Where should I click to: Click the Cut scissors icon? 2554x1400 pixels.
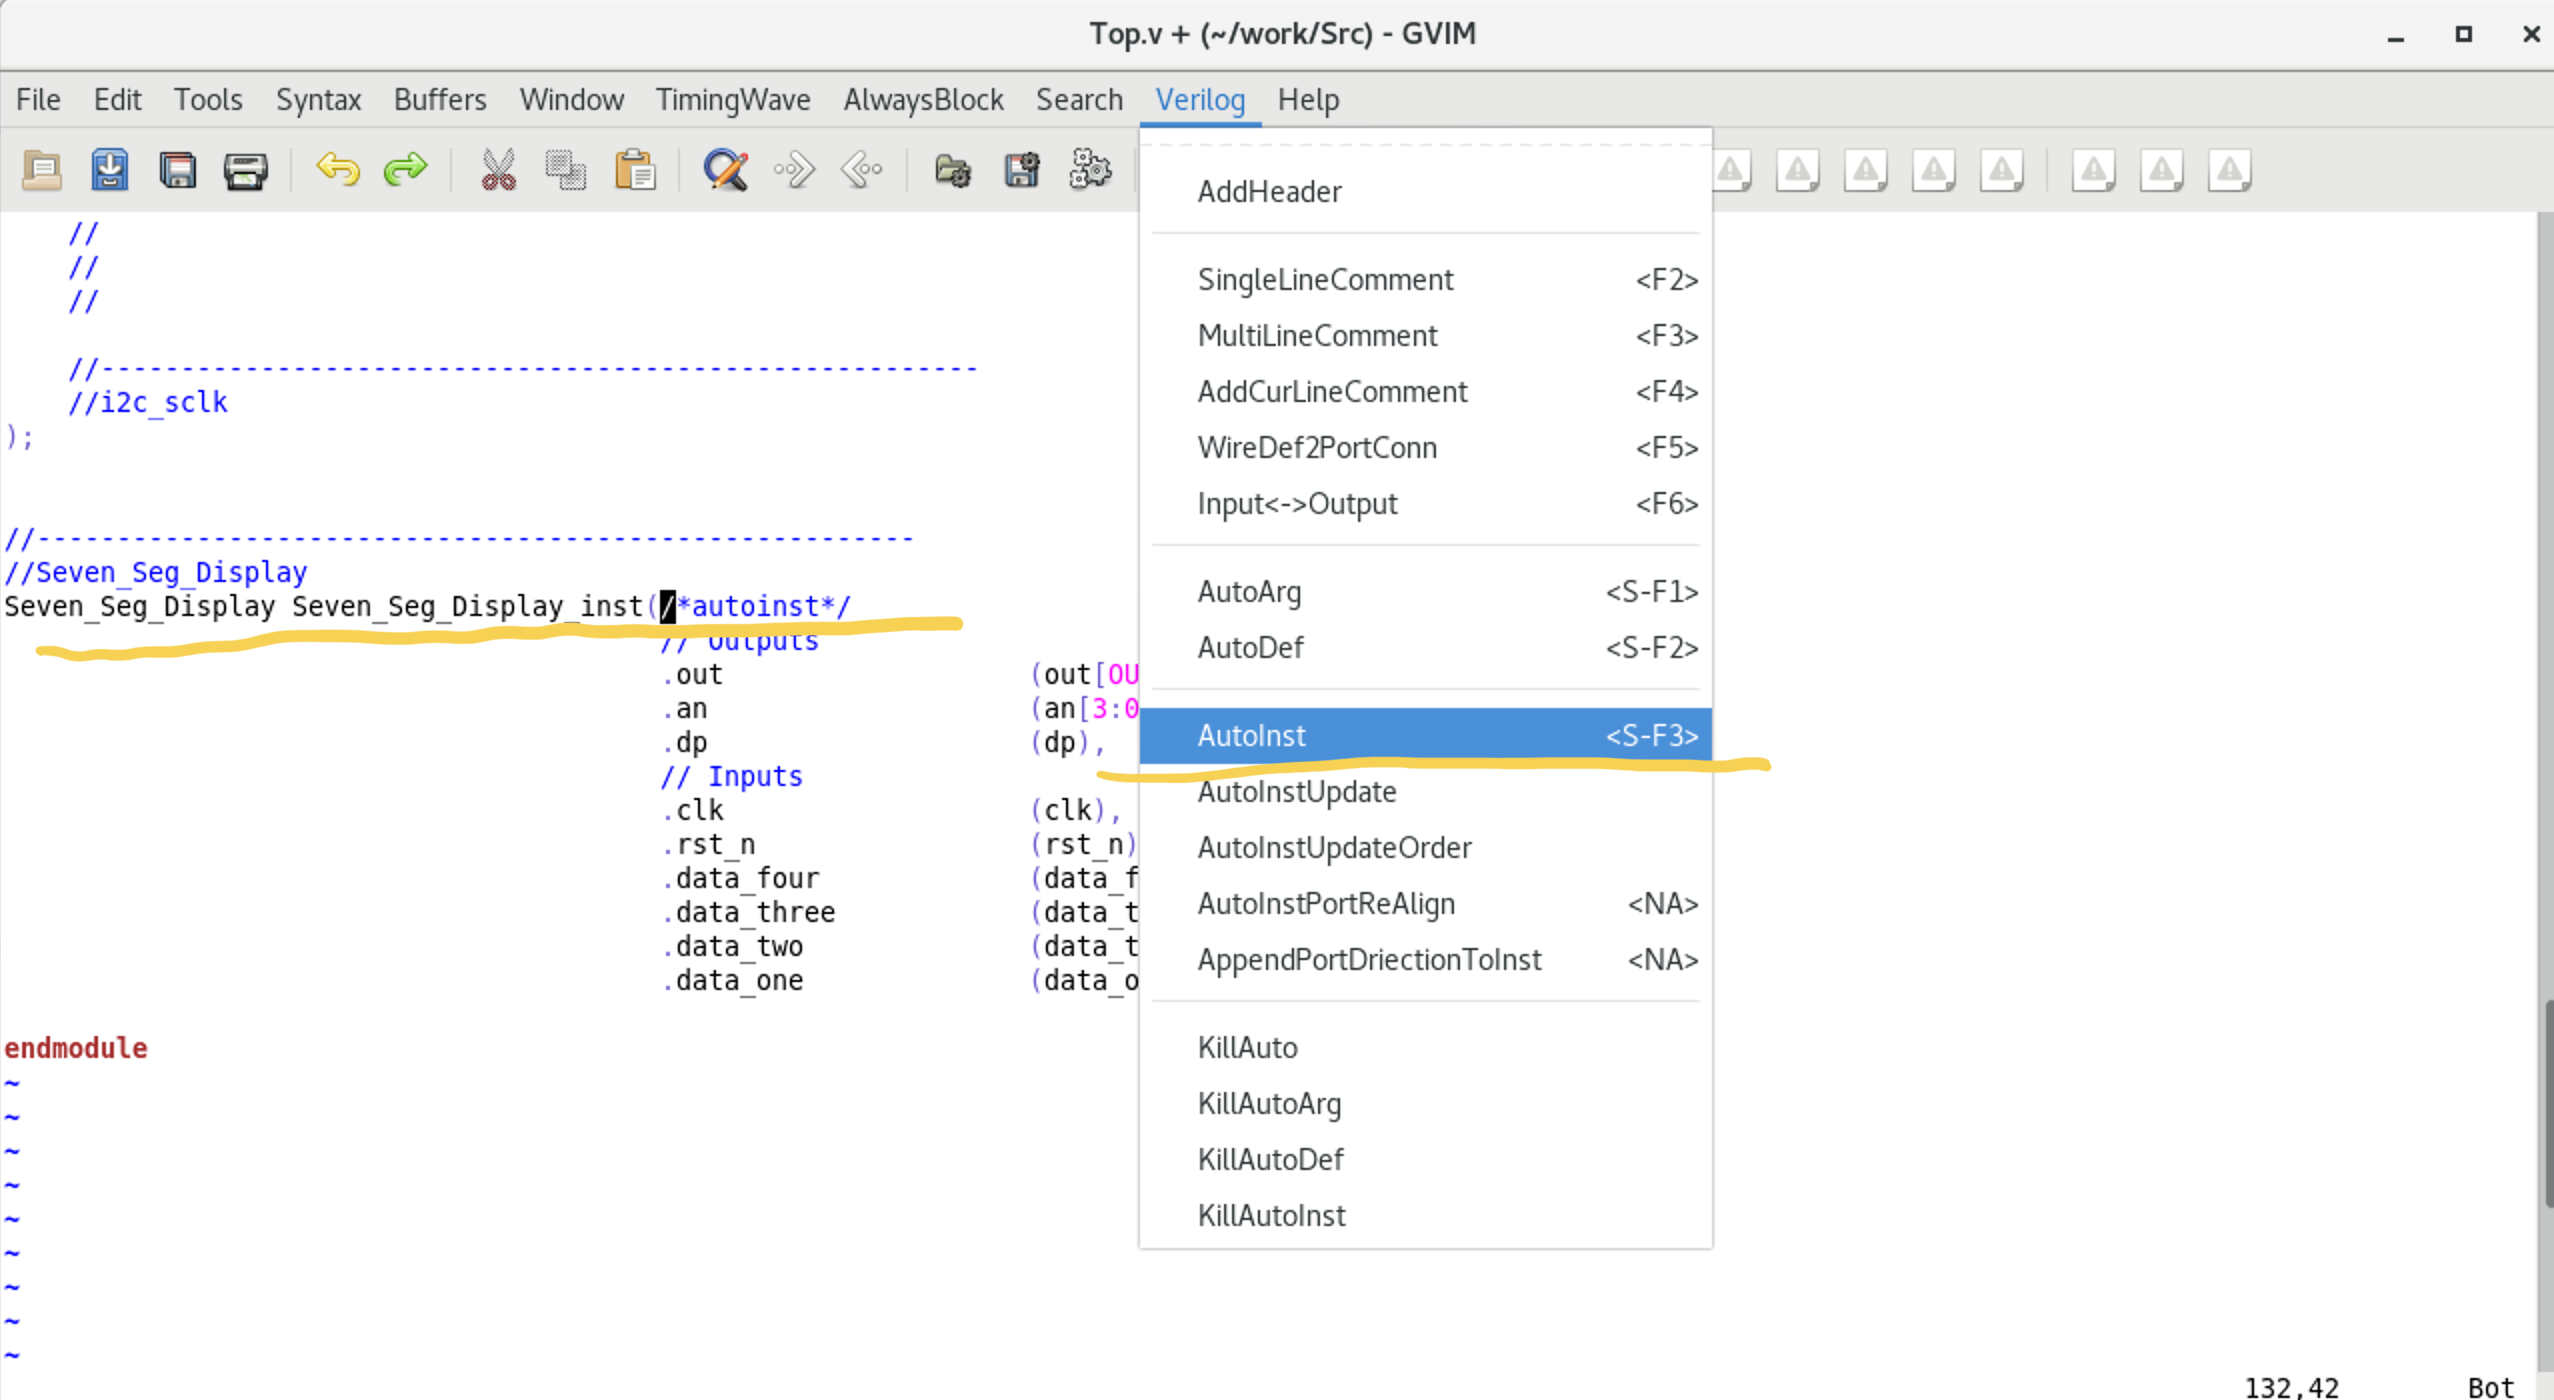pyautogui.click(x=498, y=170)
